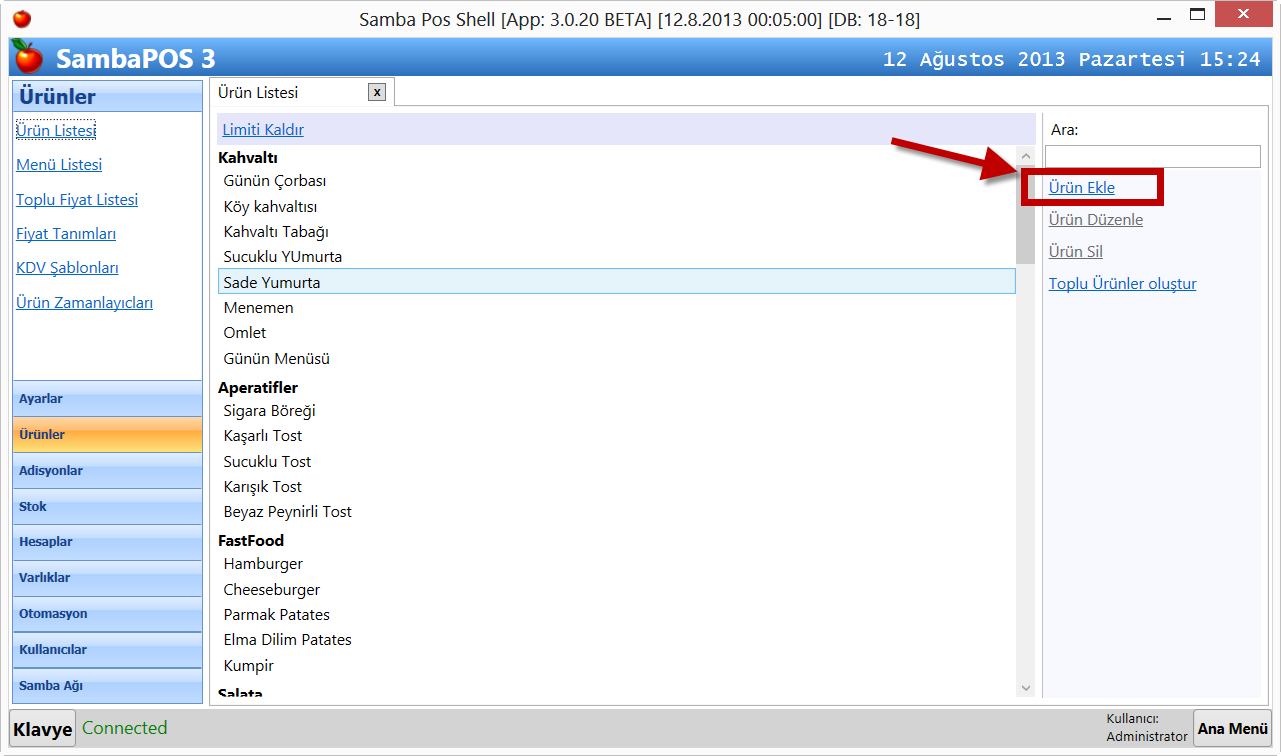Open the Otomasyon section

click(107, 614)
